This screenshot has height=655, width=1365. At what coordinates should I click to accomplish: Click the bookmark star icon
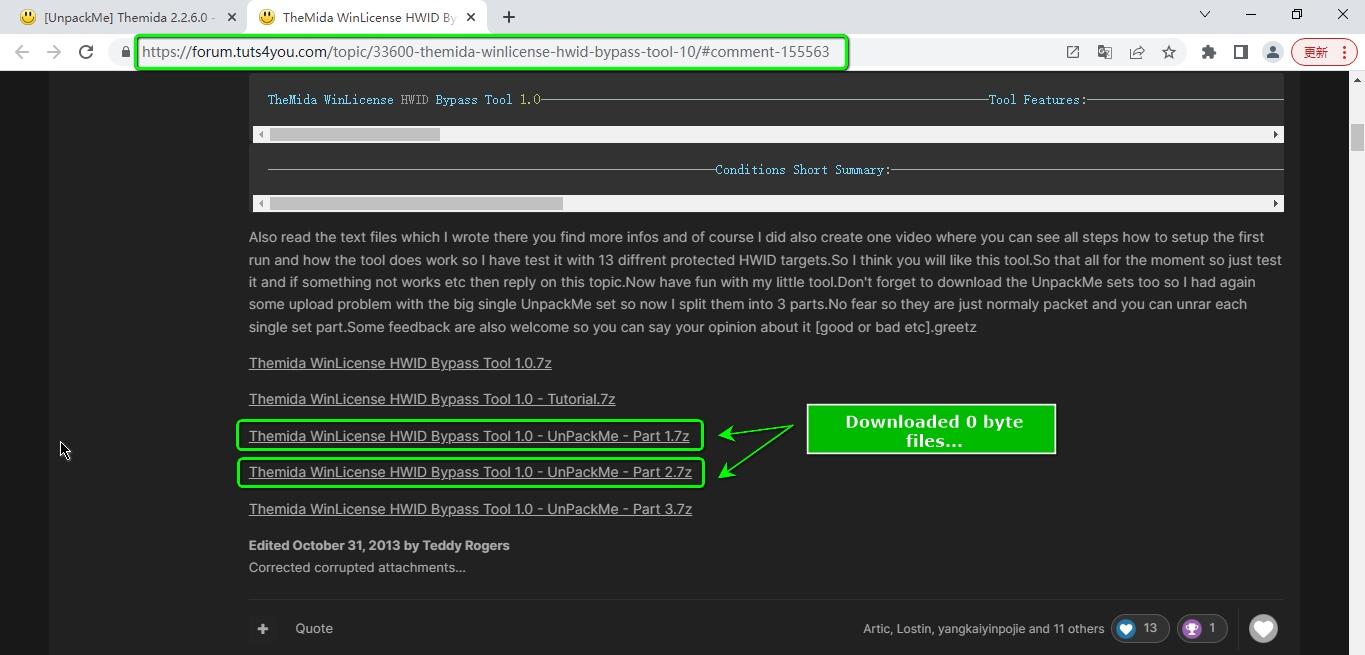(x=1168, y=52)
